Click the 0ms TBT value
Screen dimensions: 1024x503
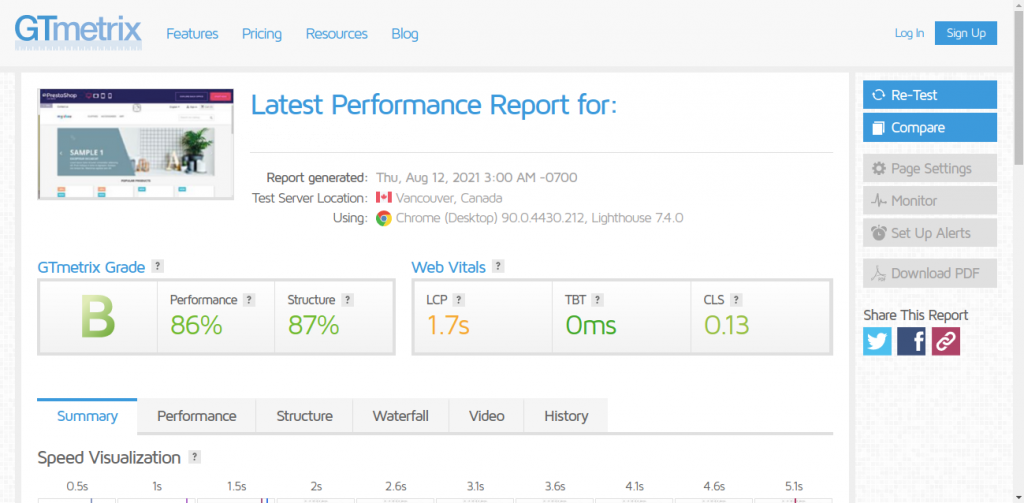[x=590, y=325]
